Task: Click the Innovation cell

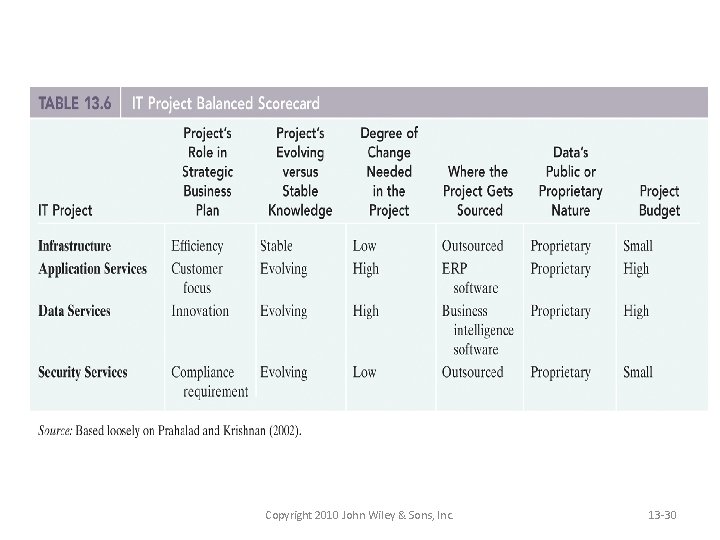Action: tap(200, 311)
